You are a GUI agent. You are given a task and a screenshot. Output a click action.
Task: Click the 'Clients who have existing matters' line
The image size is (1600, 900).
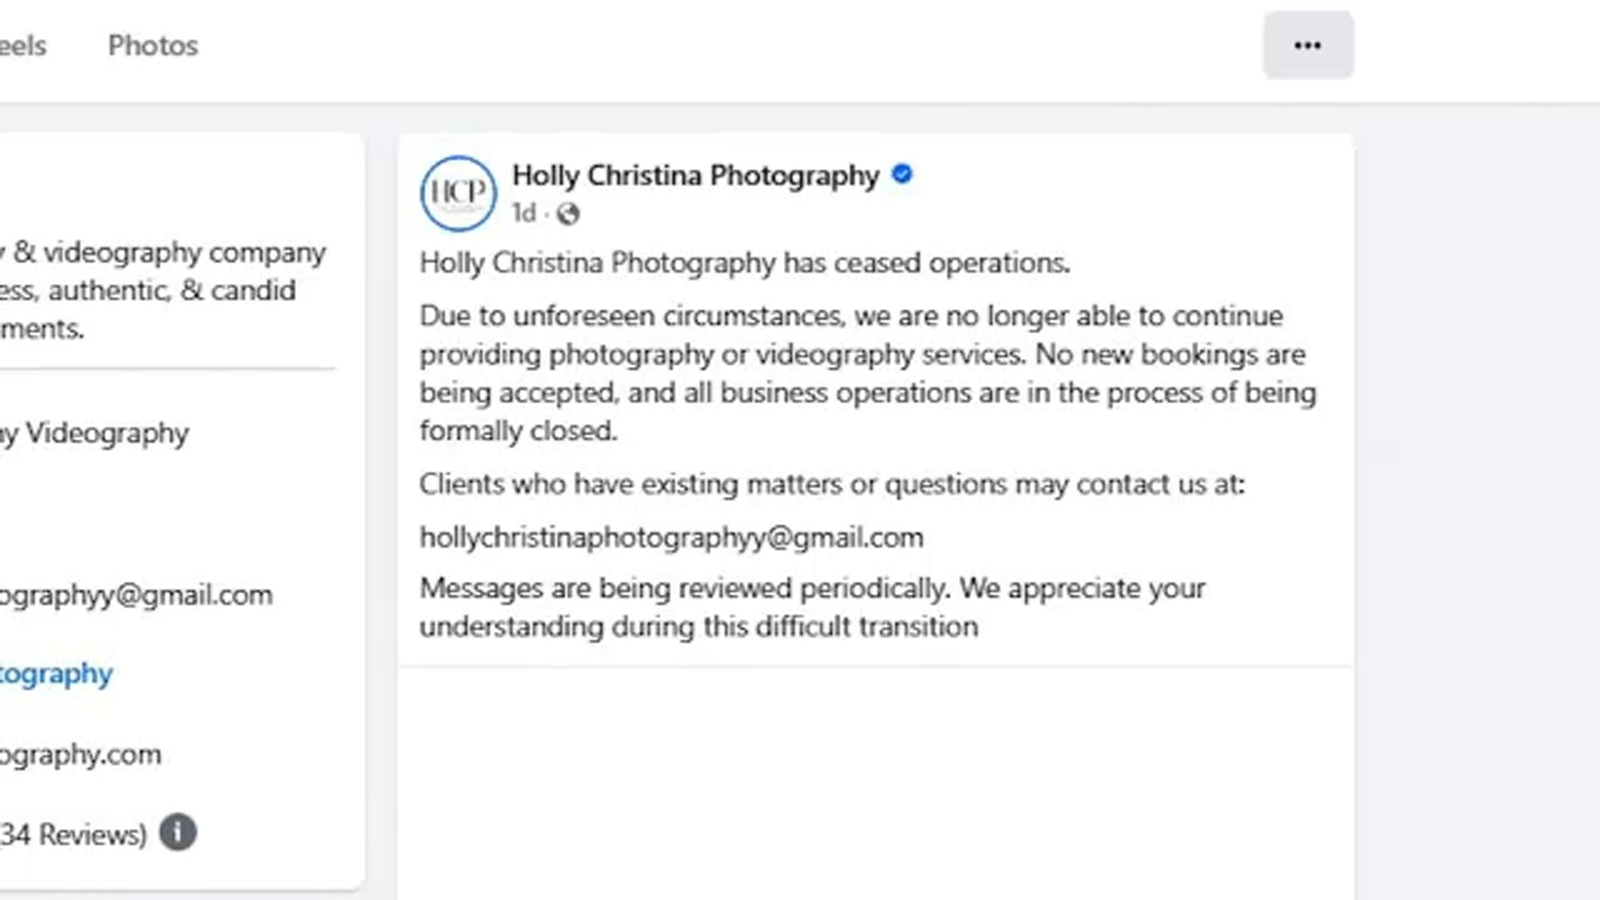[x=831, y=484]
